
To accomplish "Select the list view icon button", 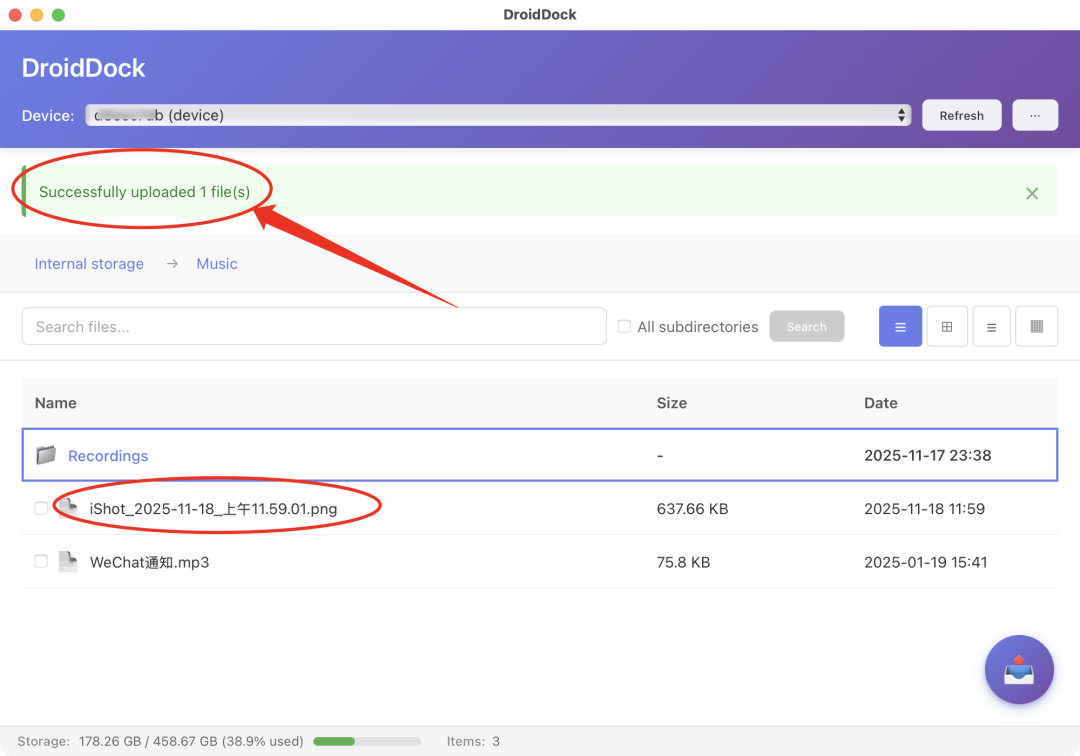I will point(900,326).
